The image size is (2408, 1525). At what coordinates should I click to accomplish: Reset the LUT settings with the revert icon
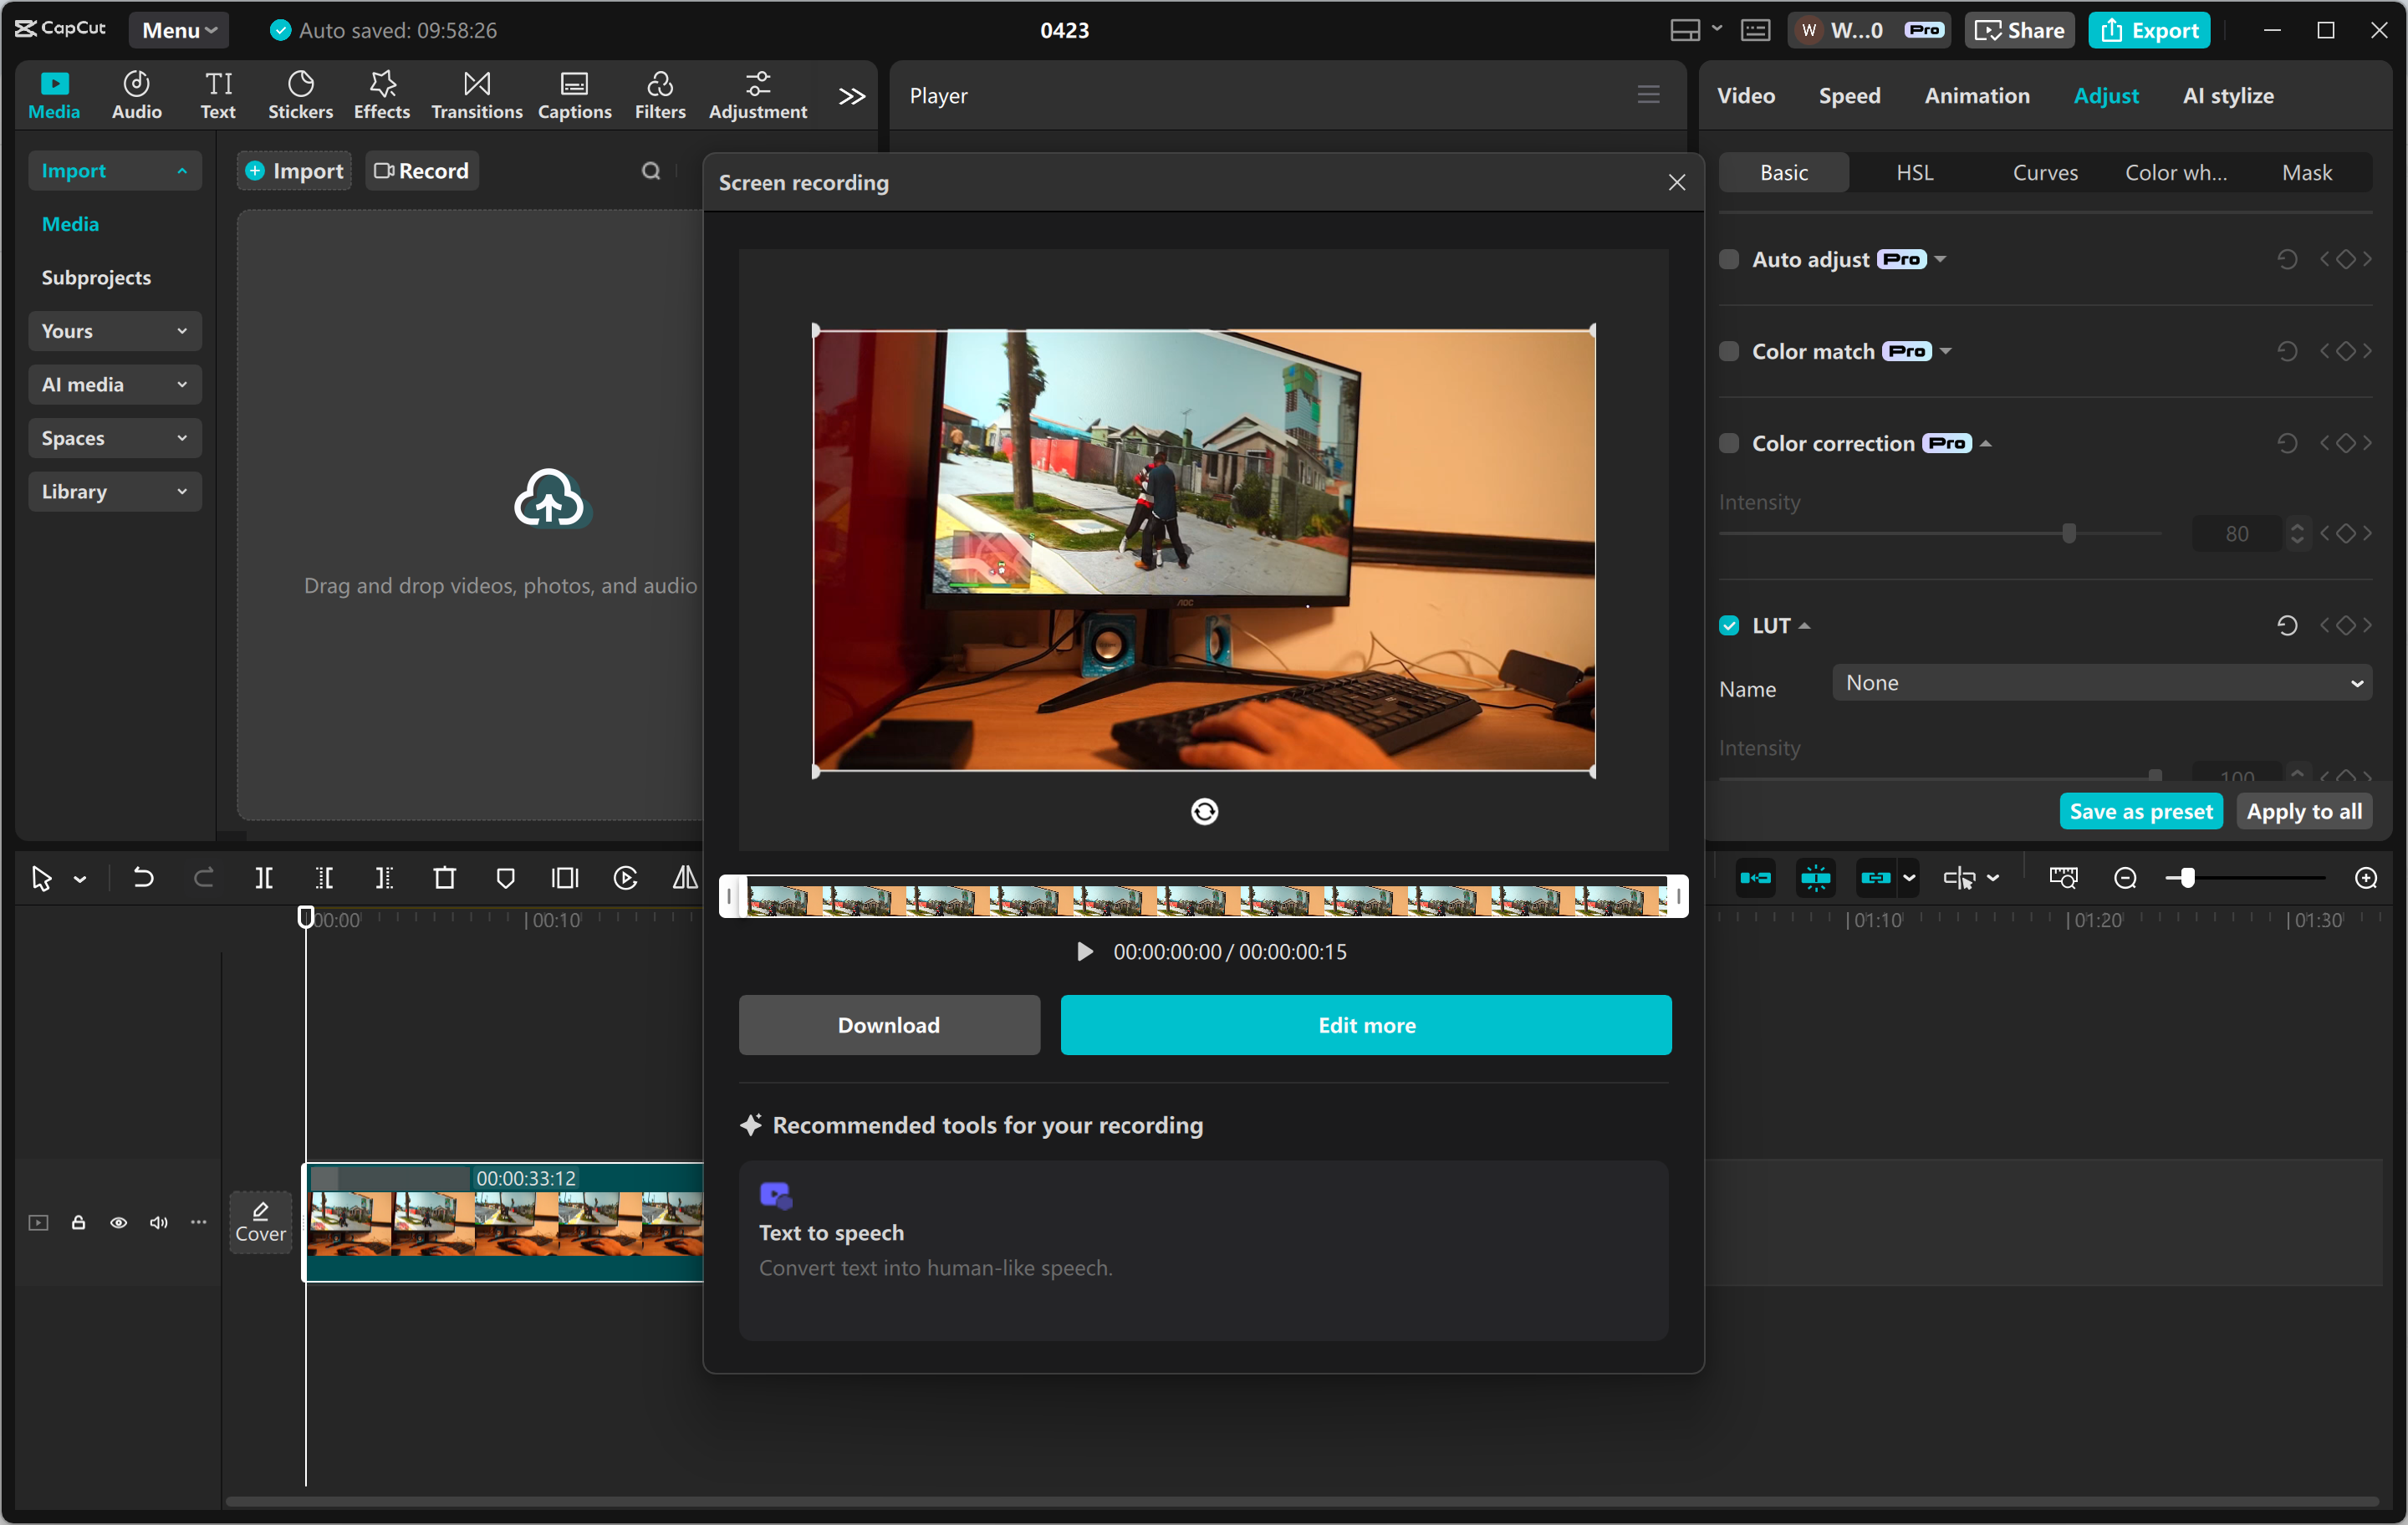pyautogui.click(x=2288, y=625)
